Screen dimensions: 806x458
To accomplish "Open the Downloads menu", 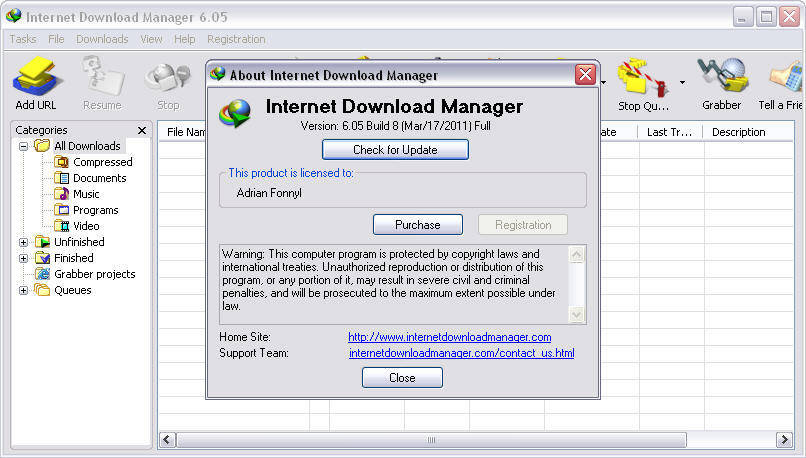I will pyautogui.click(x=102, y=39).
